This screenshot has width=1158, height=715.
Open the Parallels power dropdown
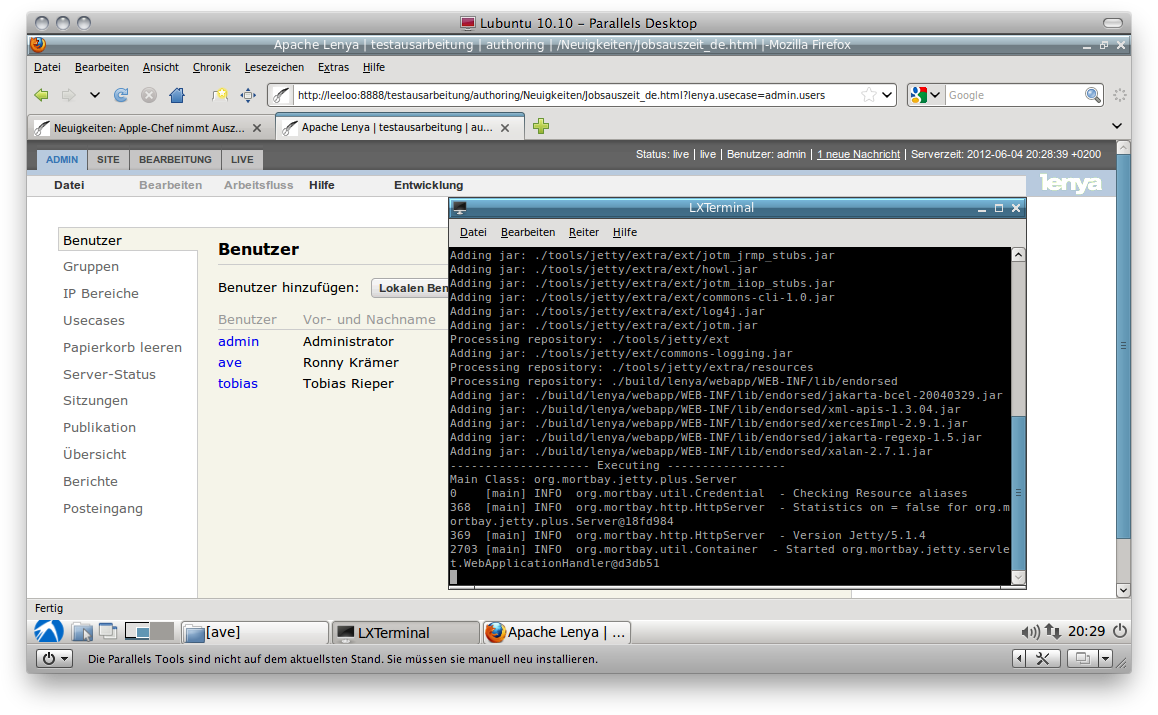[53, 658]
